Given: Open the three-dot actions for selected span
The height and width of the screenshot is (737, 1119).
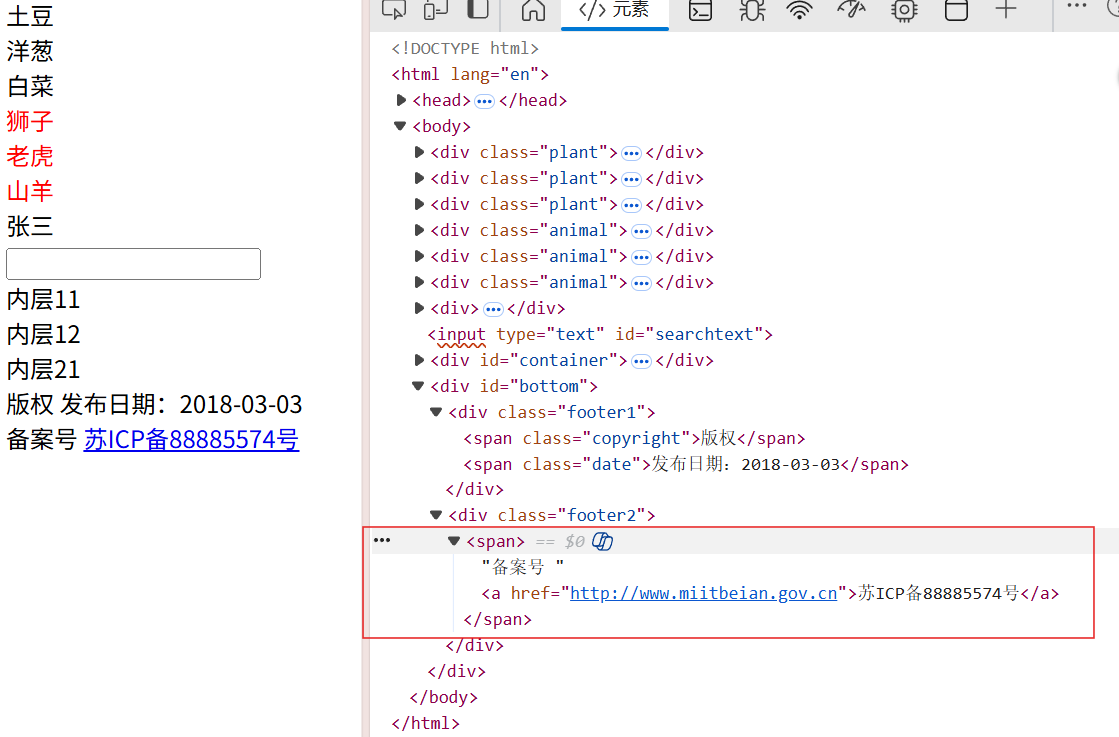Looking at the screenshot, I should pyautogui.click(x=382, y=540).
